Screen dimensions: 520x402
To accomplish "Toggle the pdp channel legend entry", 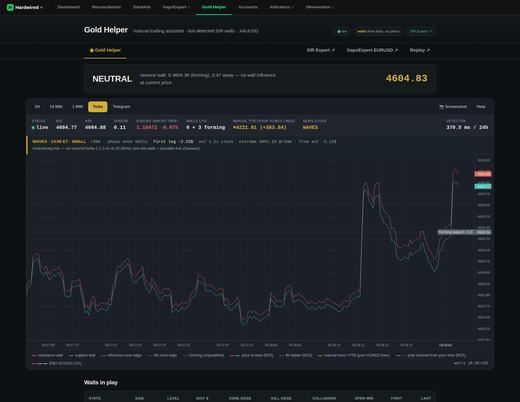I will (431, 356).
